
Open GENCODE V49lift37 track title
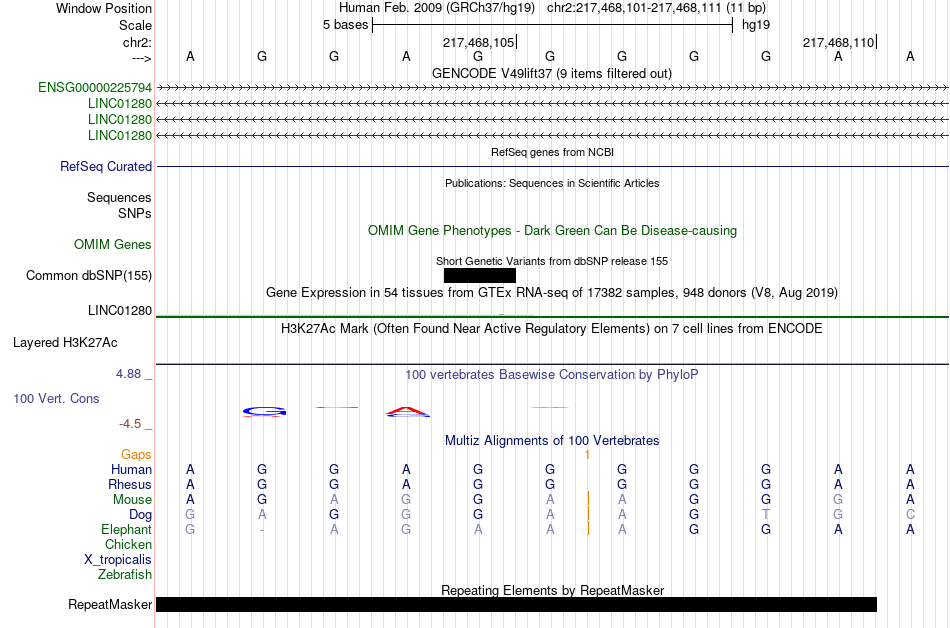pyautogui.click(x=551, y=73)
